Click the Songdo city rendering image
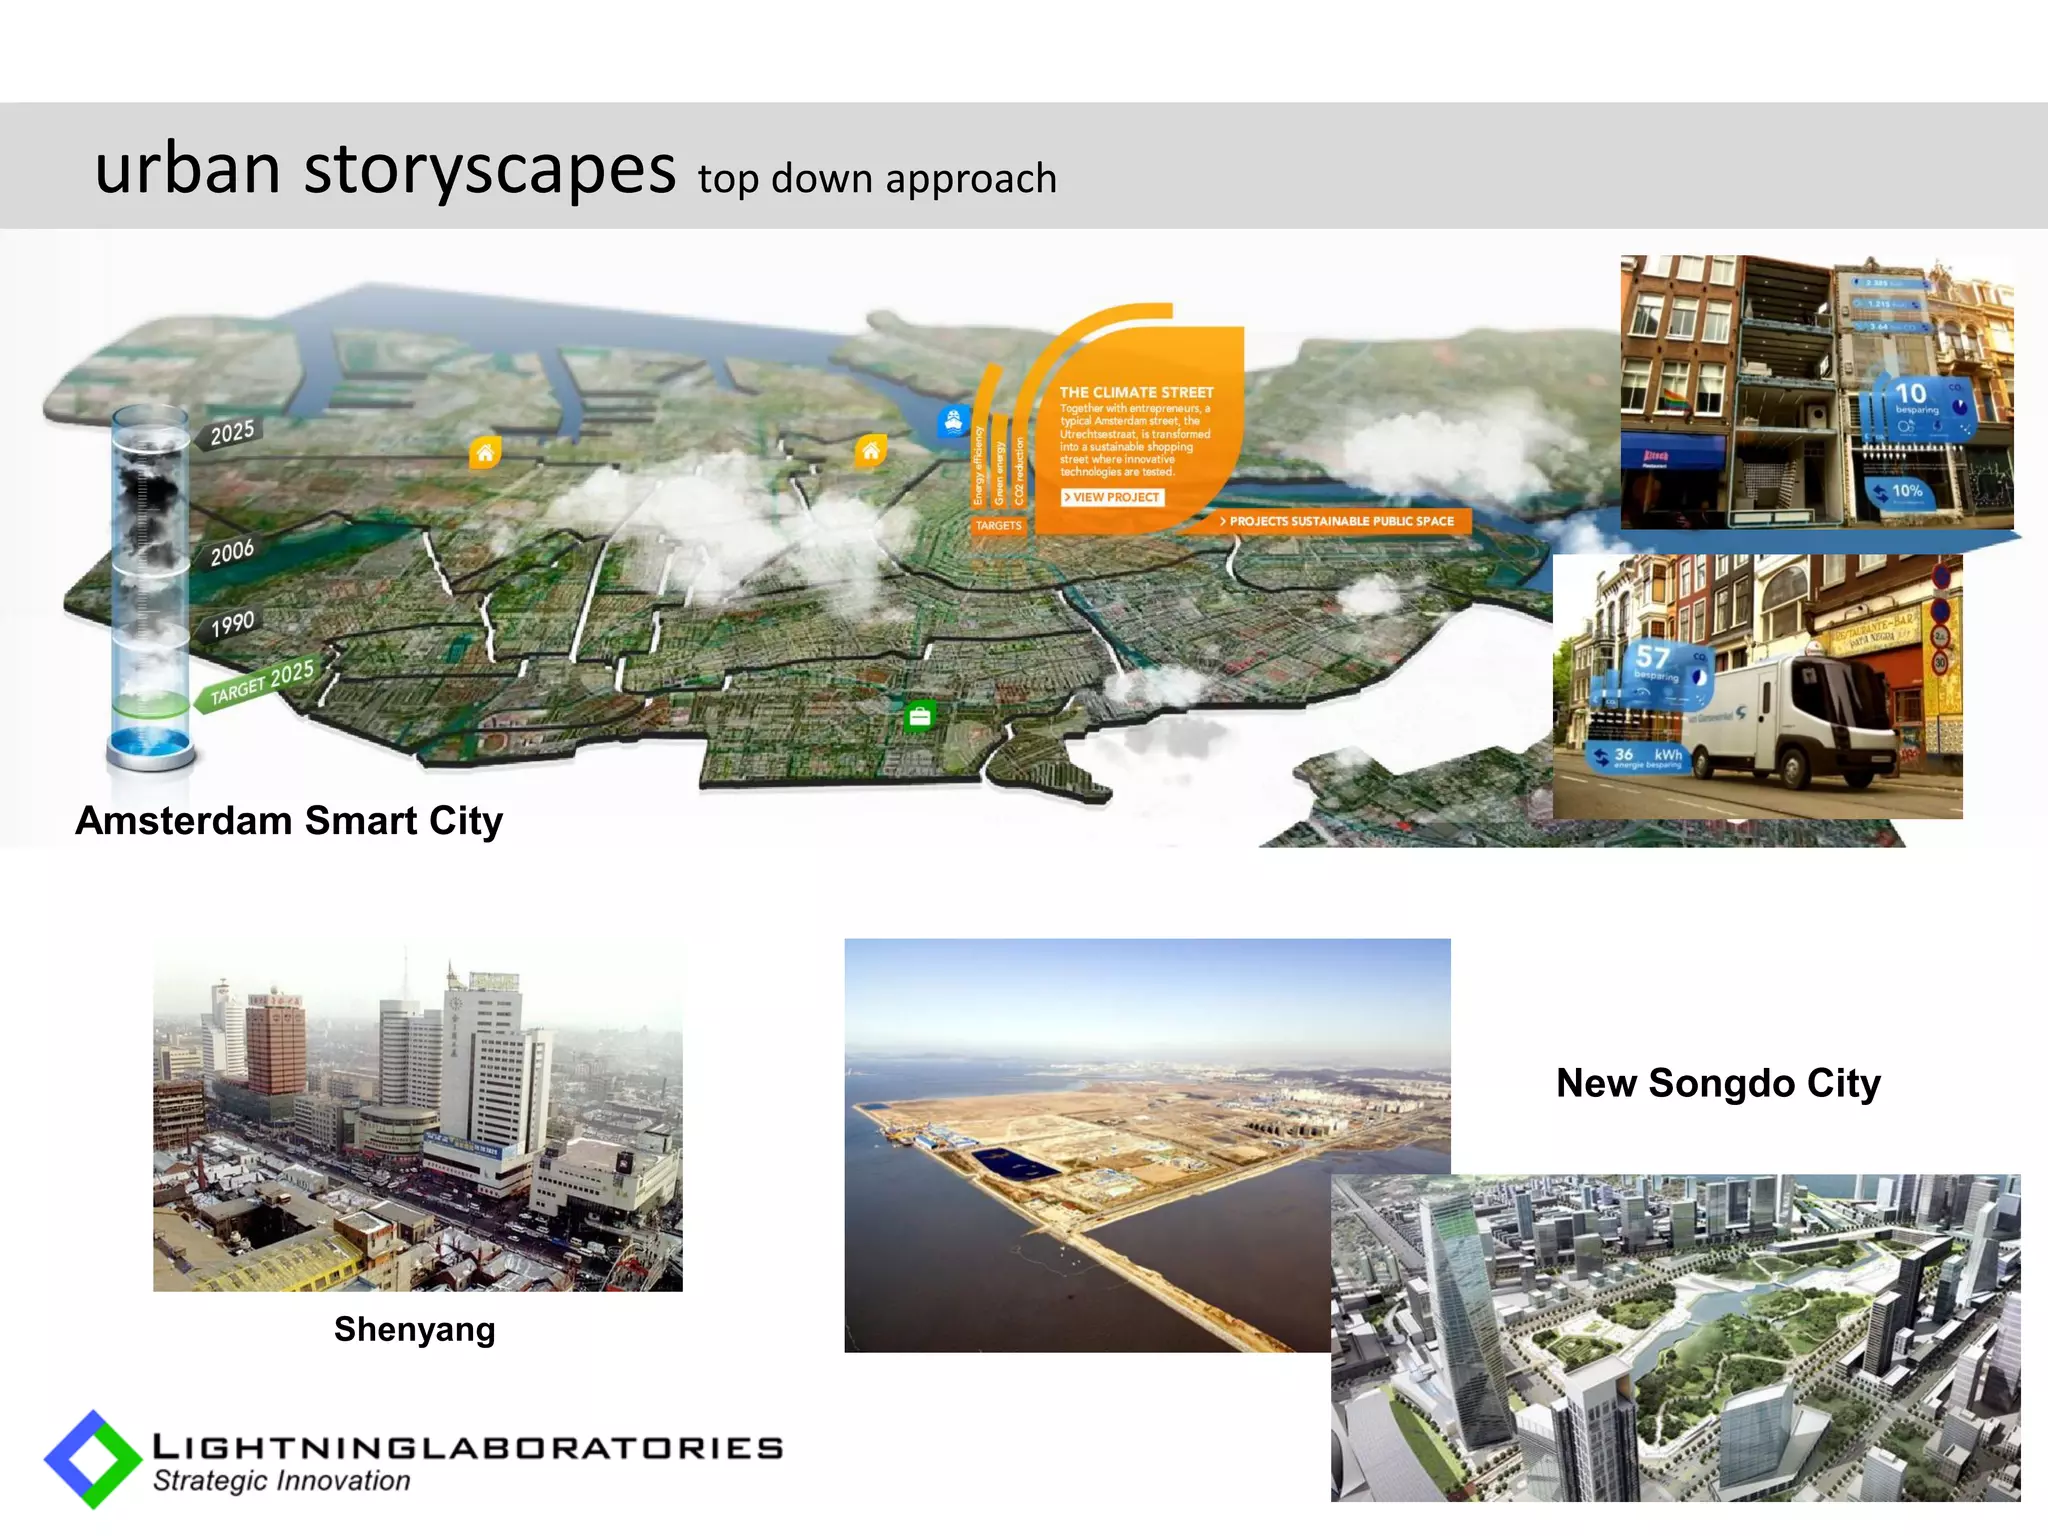Screen dimensions: 2048x1536 click(1675, 1338)
